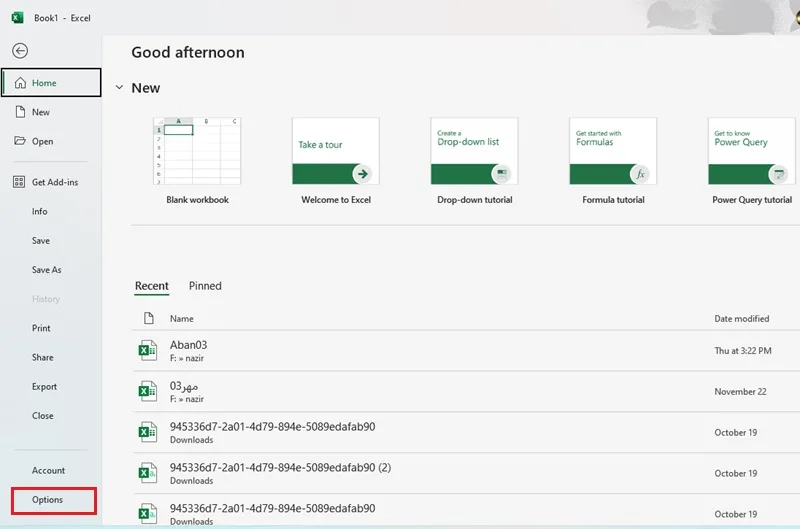Collapse the New section chevron

click(119, 87)
